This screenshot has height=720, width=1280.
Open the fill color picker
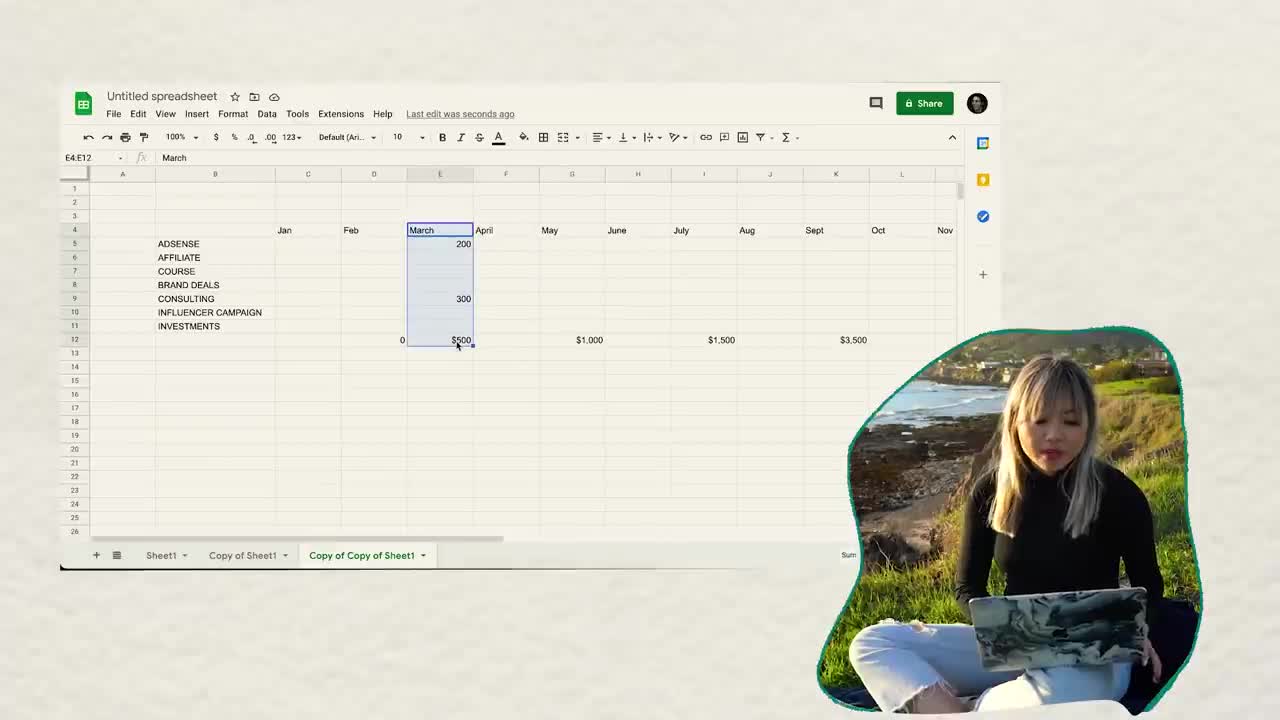point(523,137)
